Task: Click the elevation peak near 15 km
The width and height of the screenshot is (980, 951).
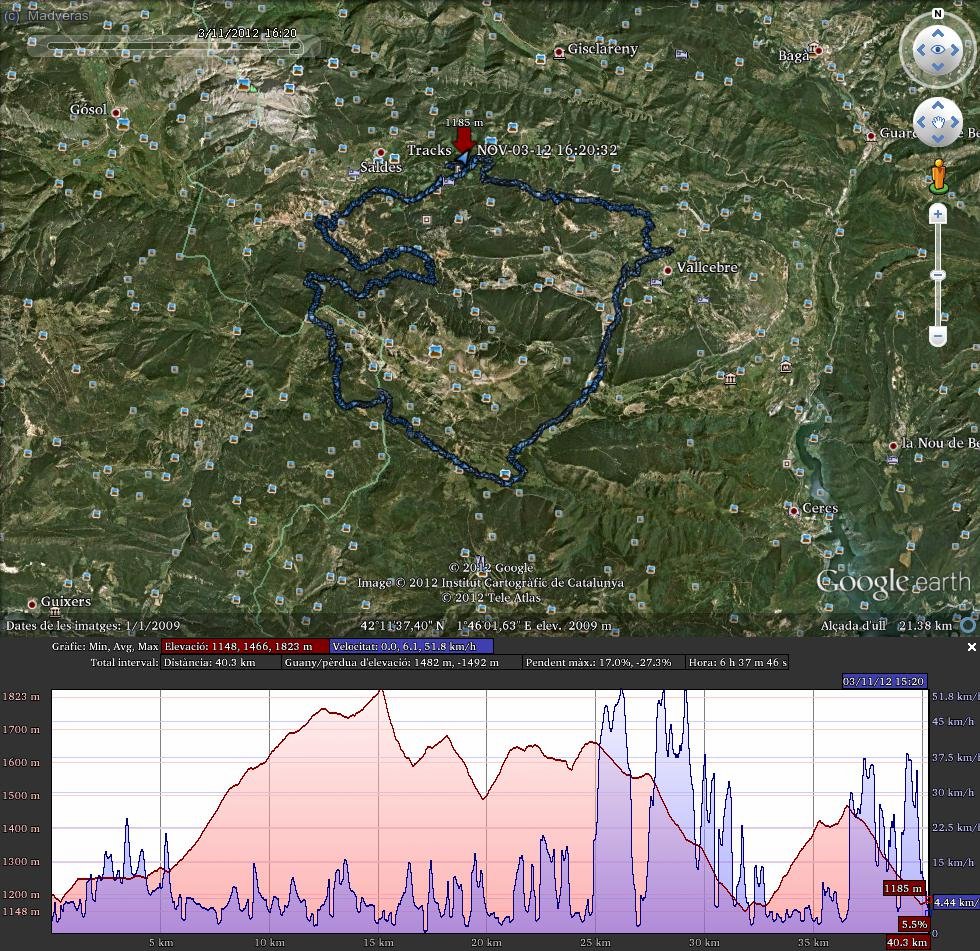Action: (x=380, y=691)
